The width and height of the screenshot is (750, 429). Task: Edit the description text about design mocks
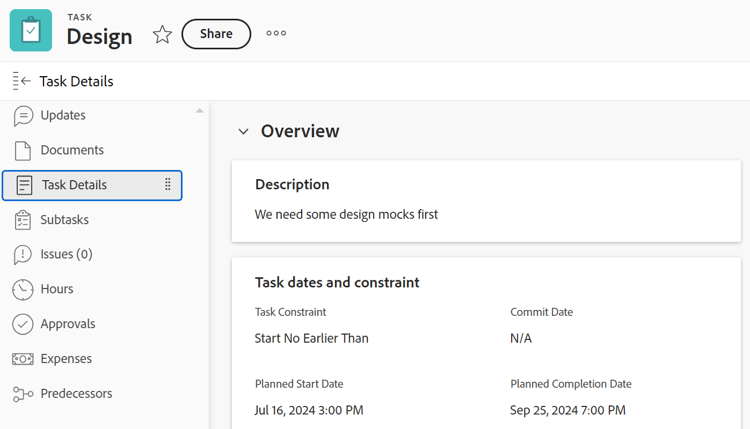(346, 214)
